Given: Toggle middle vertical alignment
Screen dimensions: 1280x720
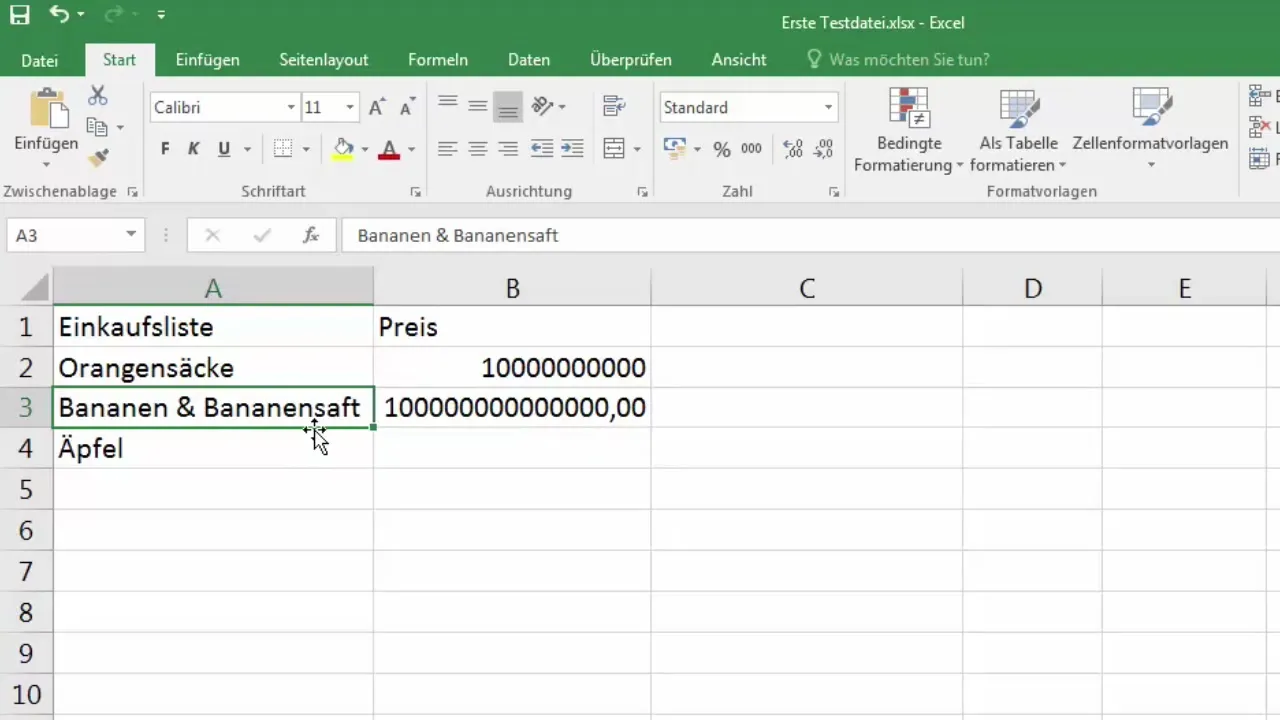Looking at the screenshot, I should coord(478,106).
